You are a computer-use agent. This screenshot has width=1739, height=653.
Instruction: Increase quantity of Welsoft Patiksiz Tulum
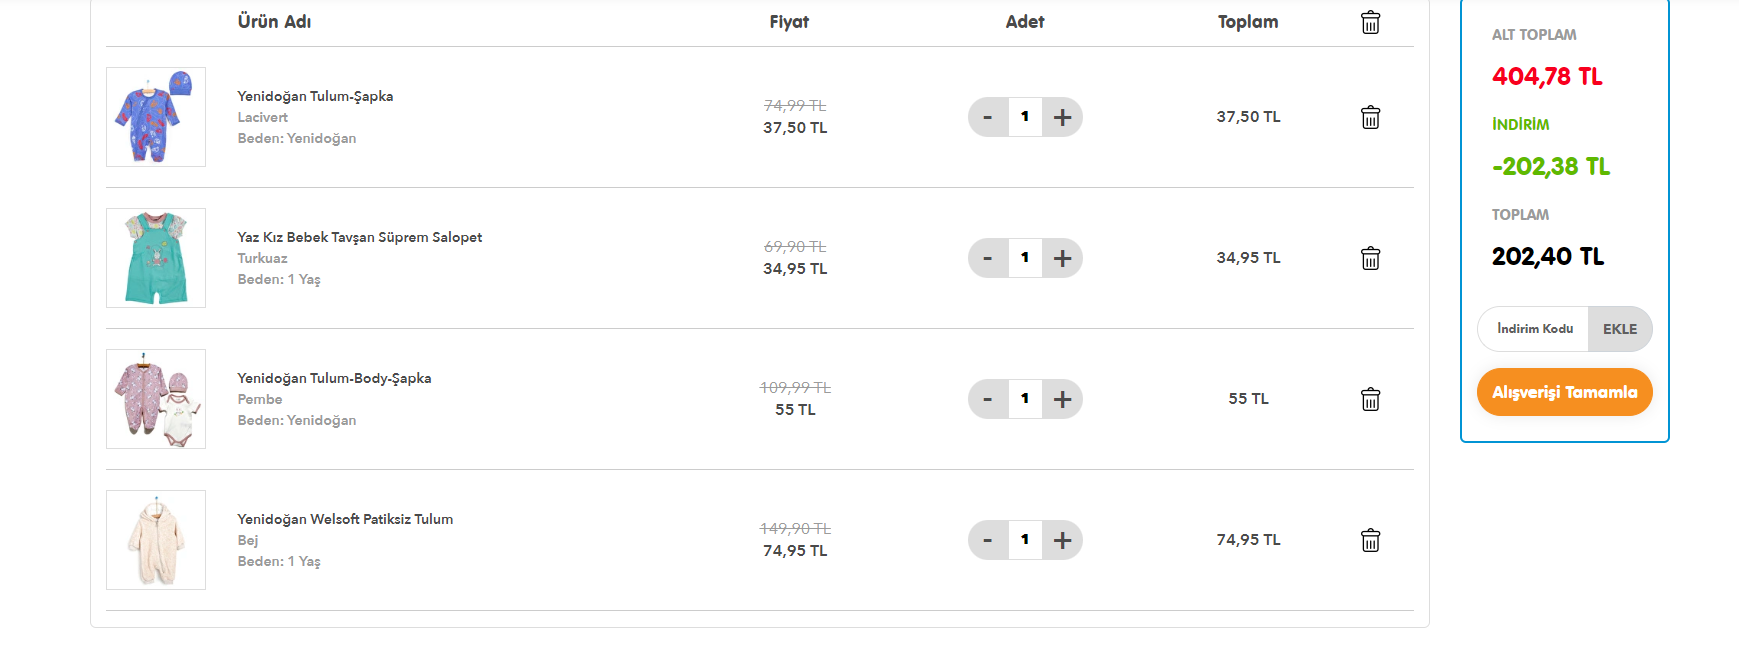pos(1062,540)
